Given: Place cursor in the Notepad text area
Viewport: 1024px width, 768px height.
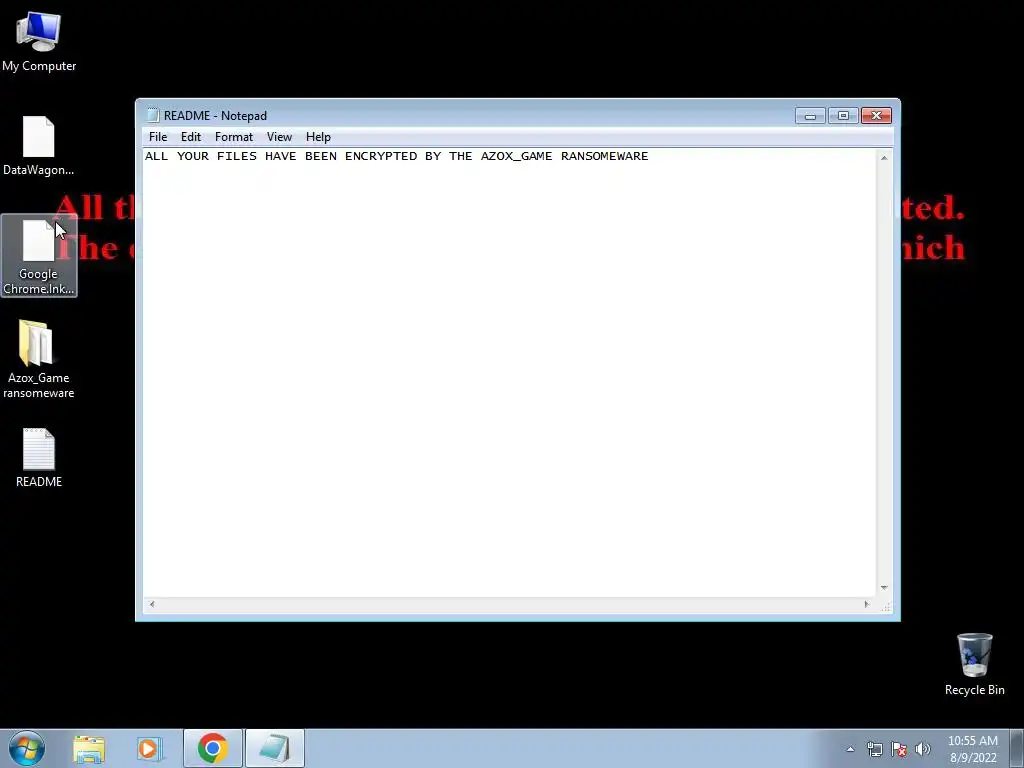Looking at the screenshot, I should (x=509, y=372).
